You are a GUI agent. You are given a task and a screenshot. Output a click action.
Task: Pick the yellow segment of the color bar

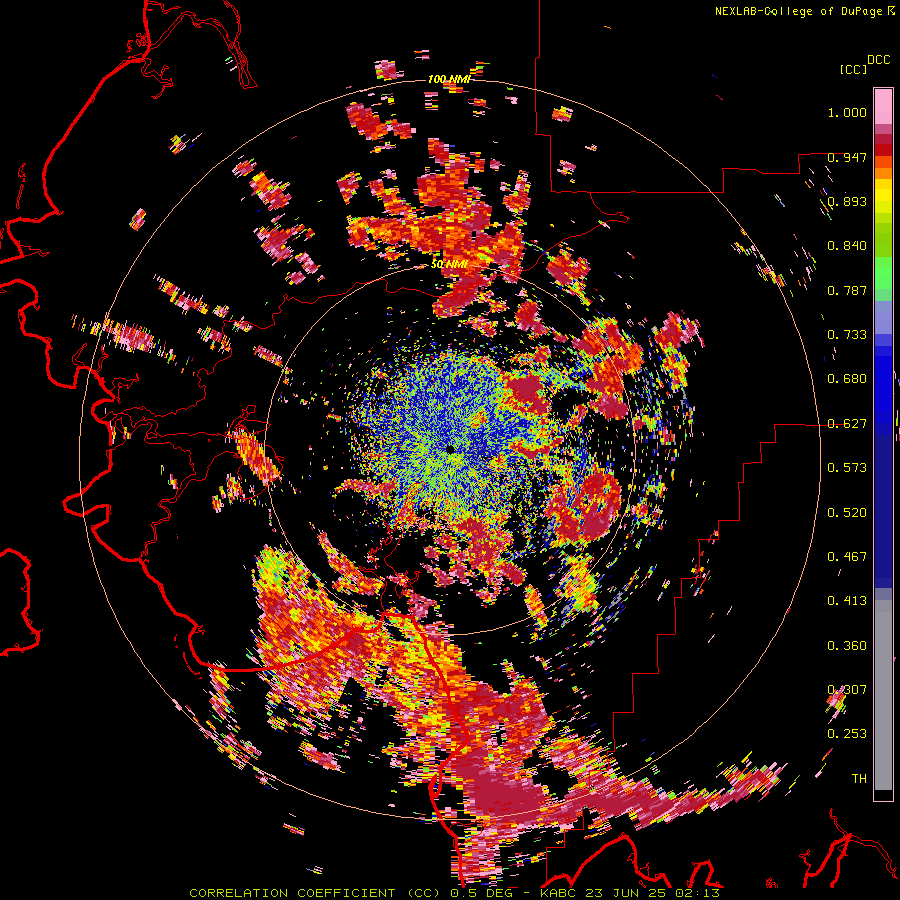[x=883, y=196]
